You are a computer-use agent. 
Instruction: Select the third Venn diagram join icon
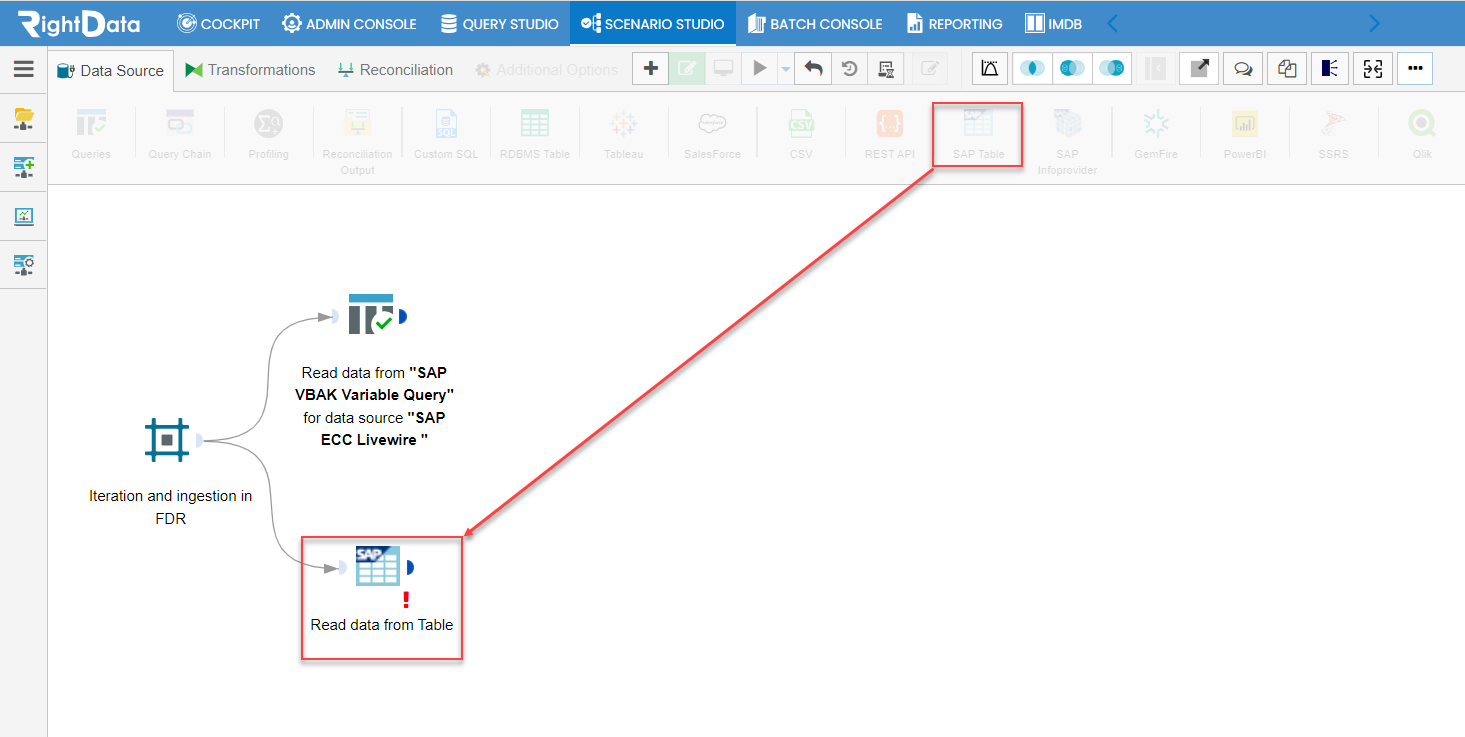tap(1112, 69)
